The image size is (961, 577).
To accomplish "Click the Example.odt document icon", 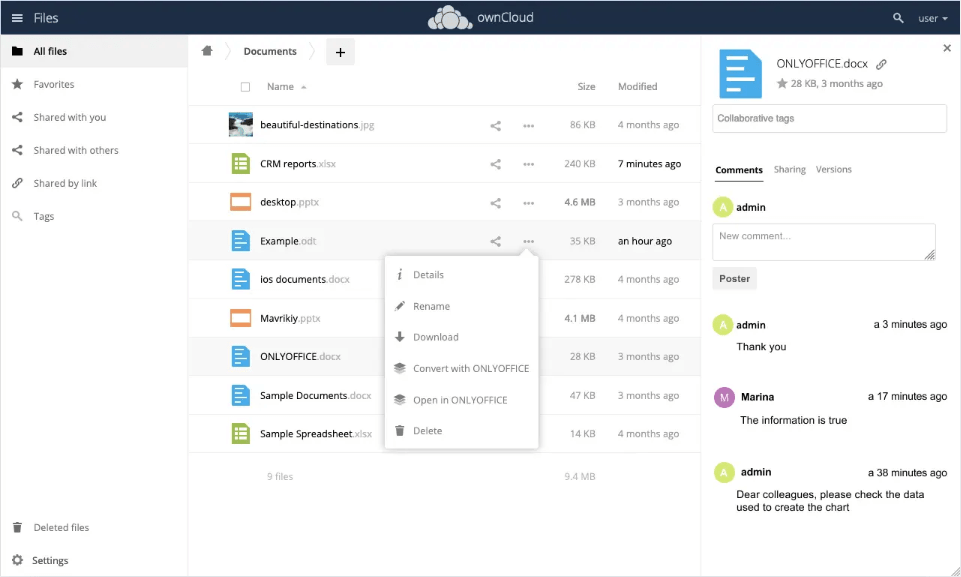I will coord(240,241).
